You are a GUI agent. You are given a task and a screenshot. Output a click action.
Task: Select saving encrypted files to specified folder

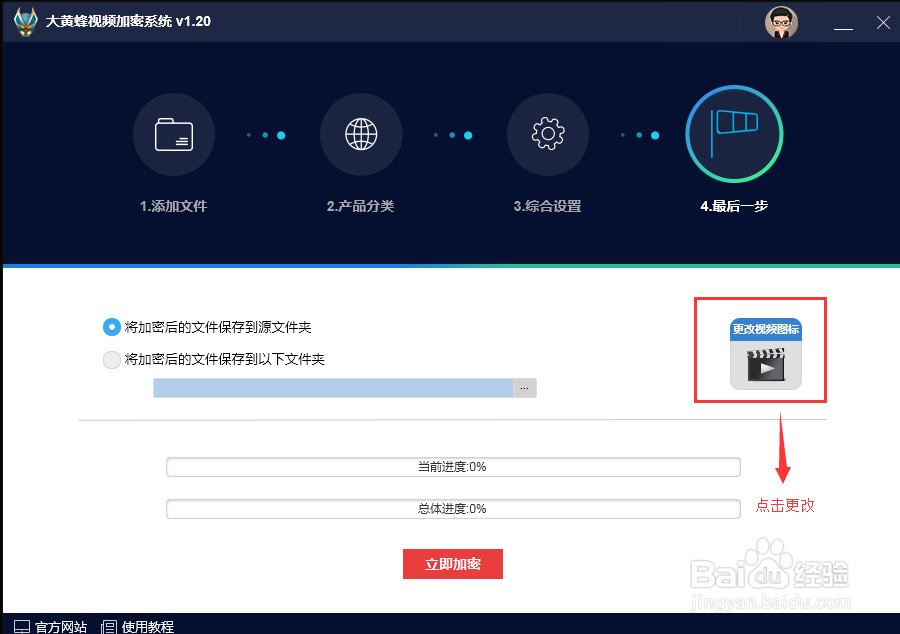point(112,361)
